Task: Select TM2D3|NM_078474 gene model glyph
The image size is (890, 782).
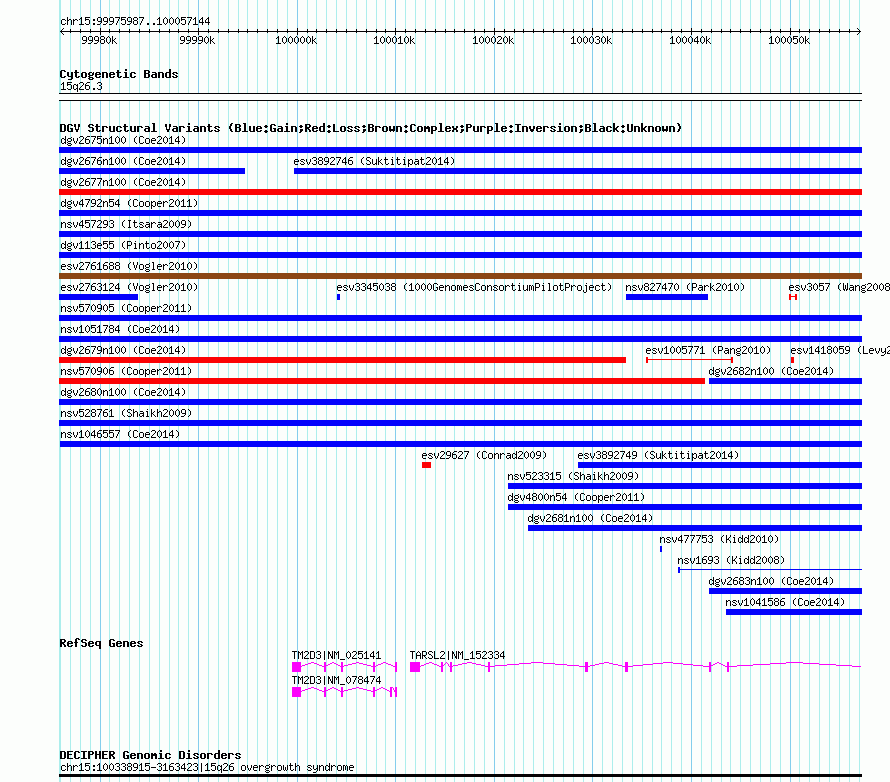Action: (345, 692)
